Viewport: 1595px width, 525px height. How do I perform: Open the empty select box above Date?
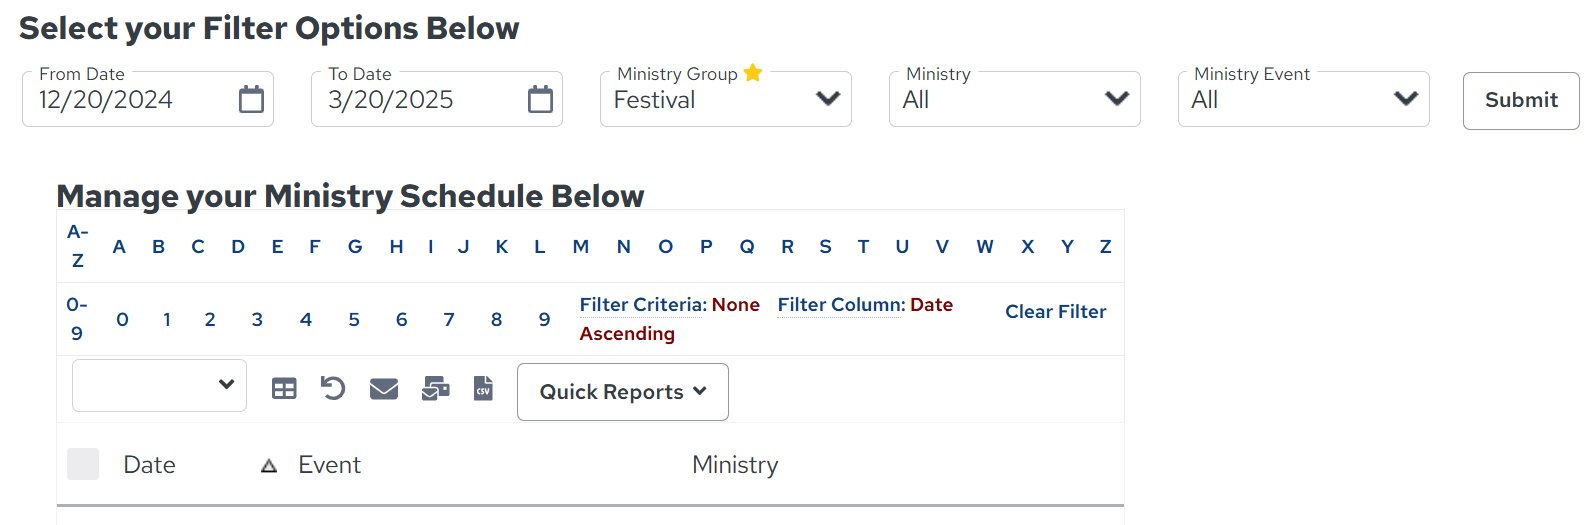[x=159, y=385]
